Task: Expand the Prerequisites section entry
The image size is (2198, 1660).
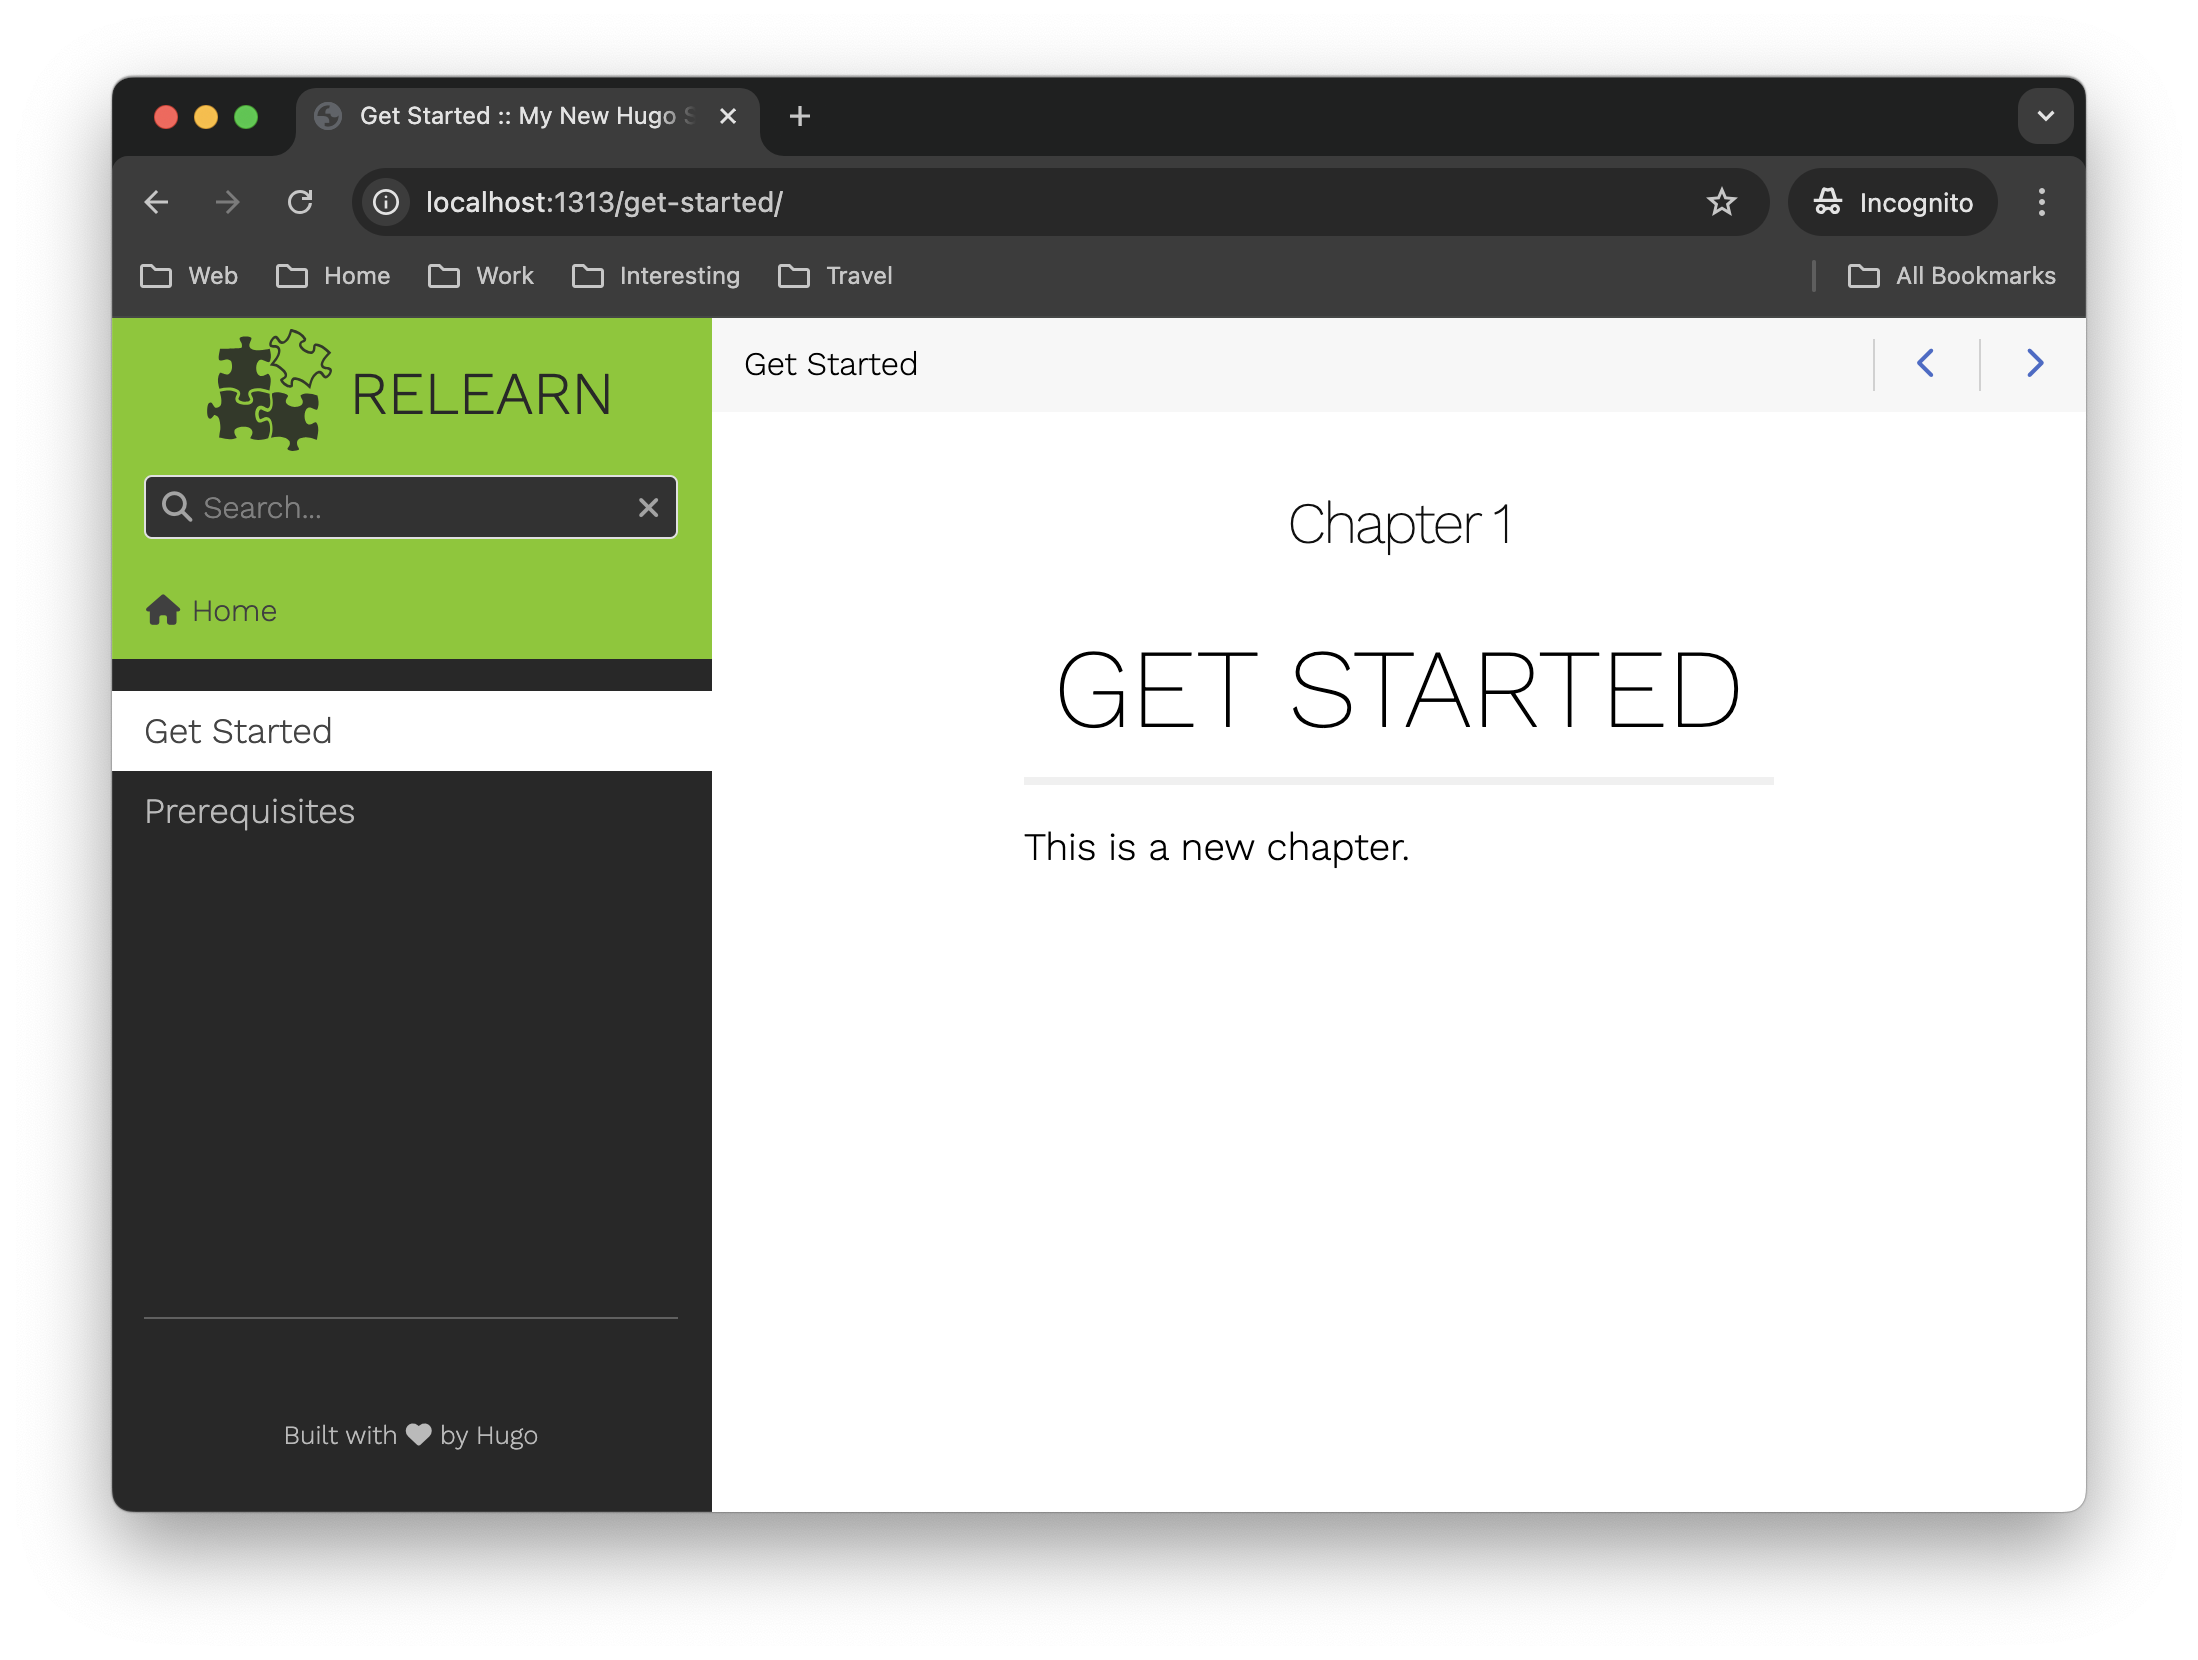Action: (249, 809)
